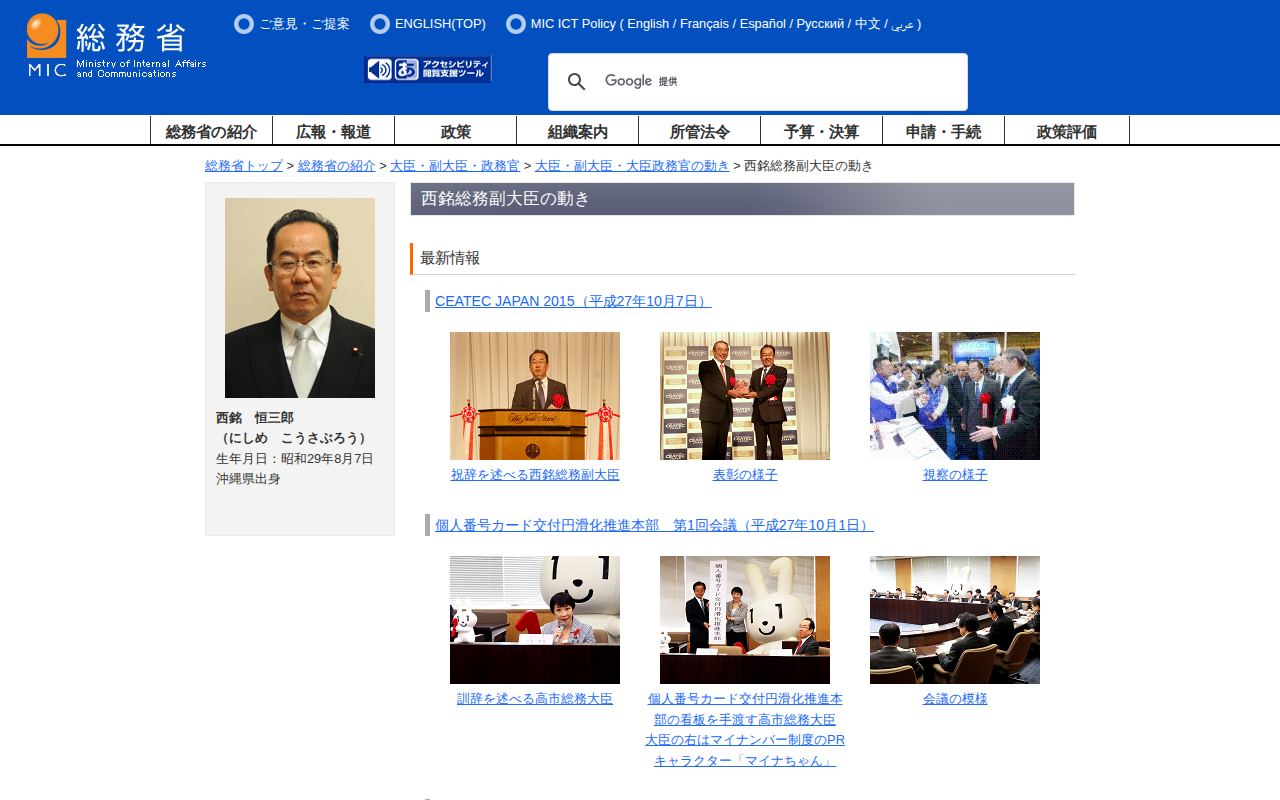The image size is (1280, 800).
Task: Open the accessibility reading support tool
Action: pos(428,69)
